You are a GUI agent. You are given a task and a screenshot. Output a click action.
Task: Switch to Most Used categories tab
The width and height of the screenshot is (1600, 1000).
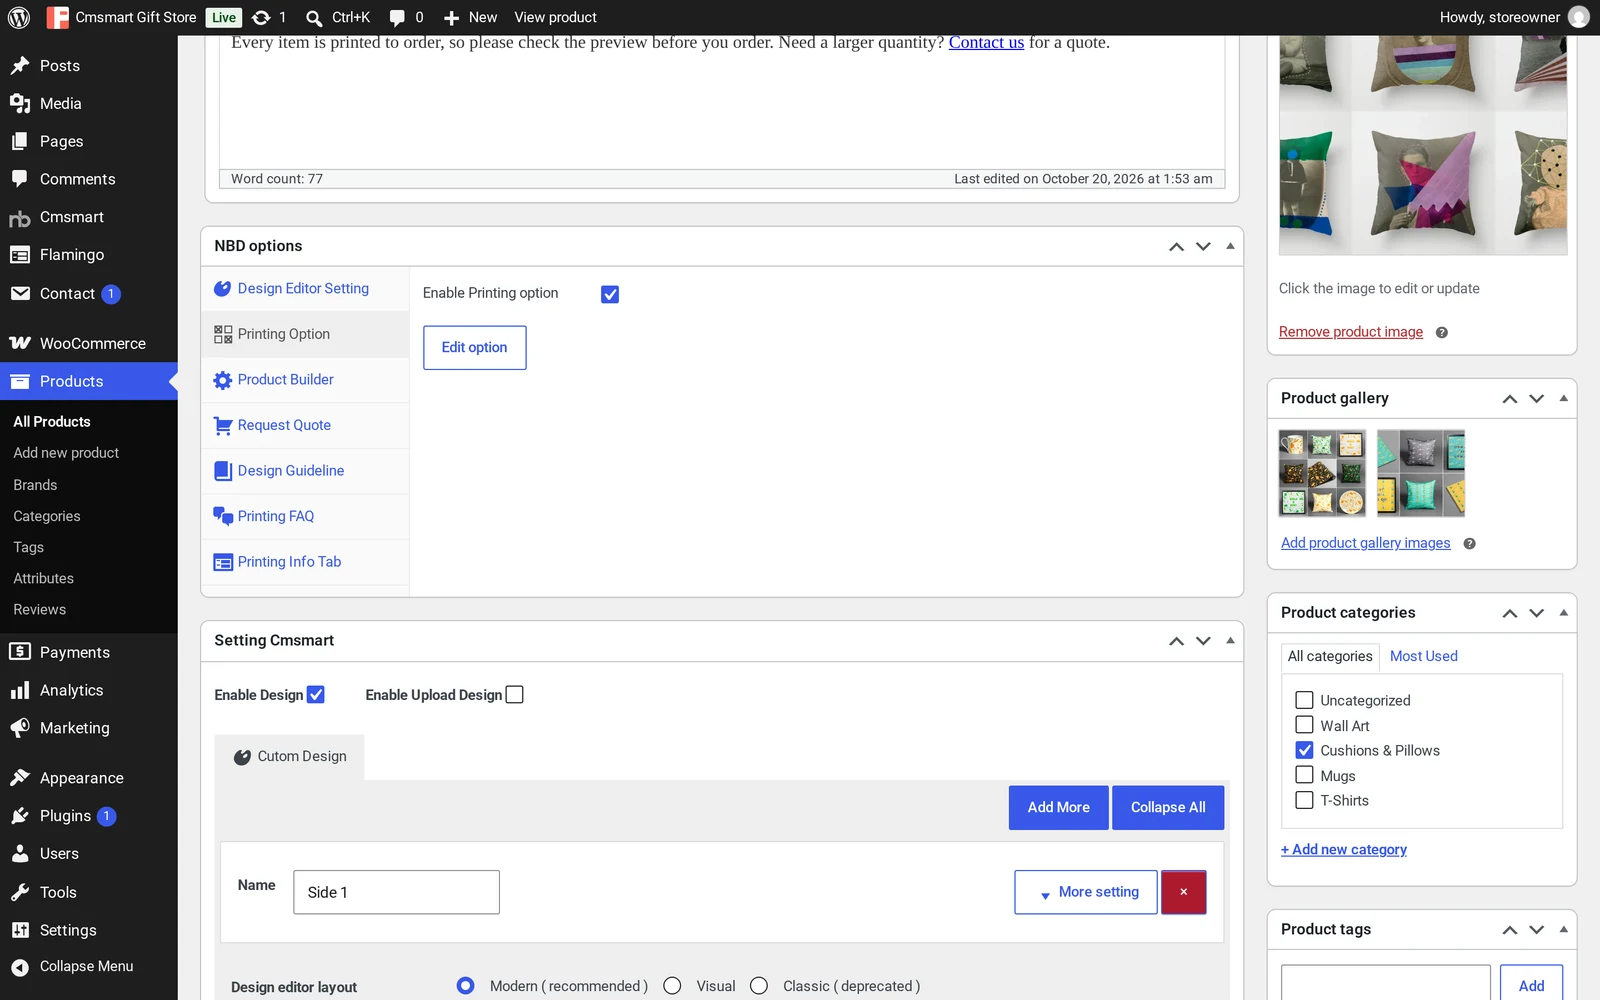1423,656
